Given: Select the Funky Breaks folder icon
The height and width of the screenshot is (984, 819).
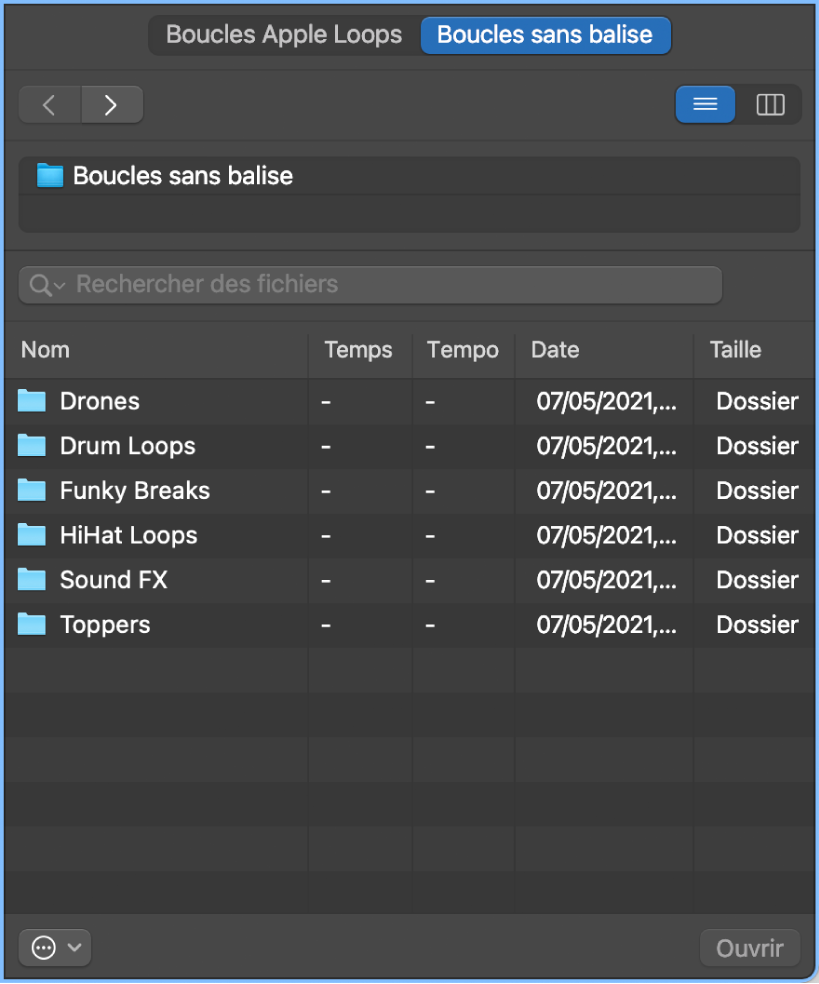Looking at the screenshot, I should (32, 490).
